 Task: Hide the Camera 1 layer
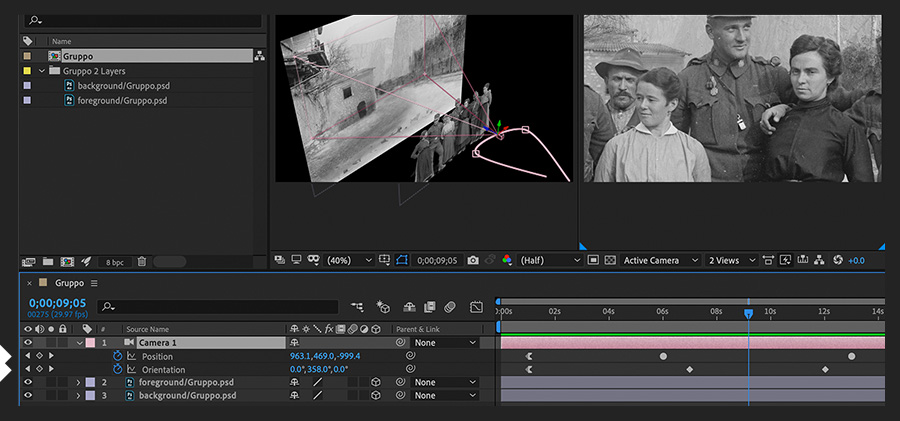click(28, 343)
